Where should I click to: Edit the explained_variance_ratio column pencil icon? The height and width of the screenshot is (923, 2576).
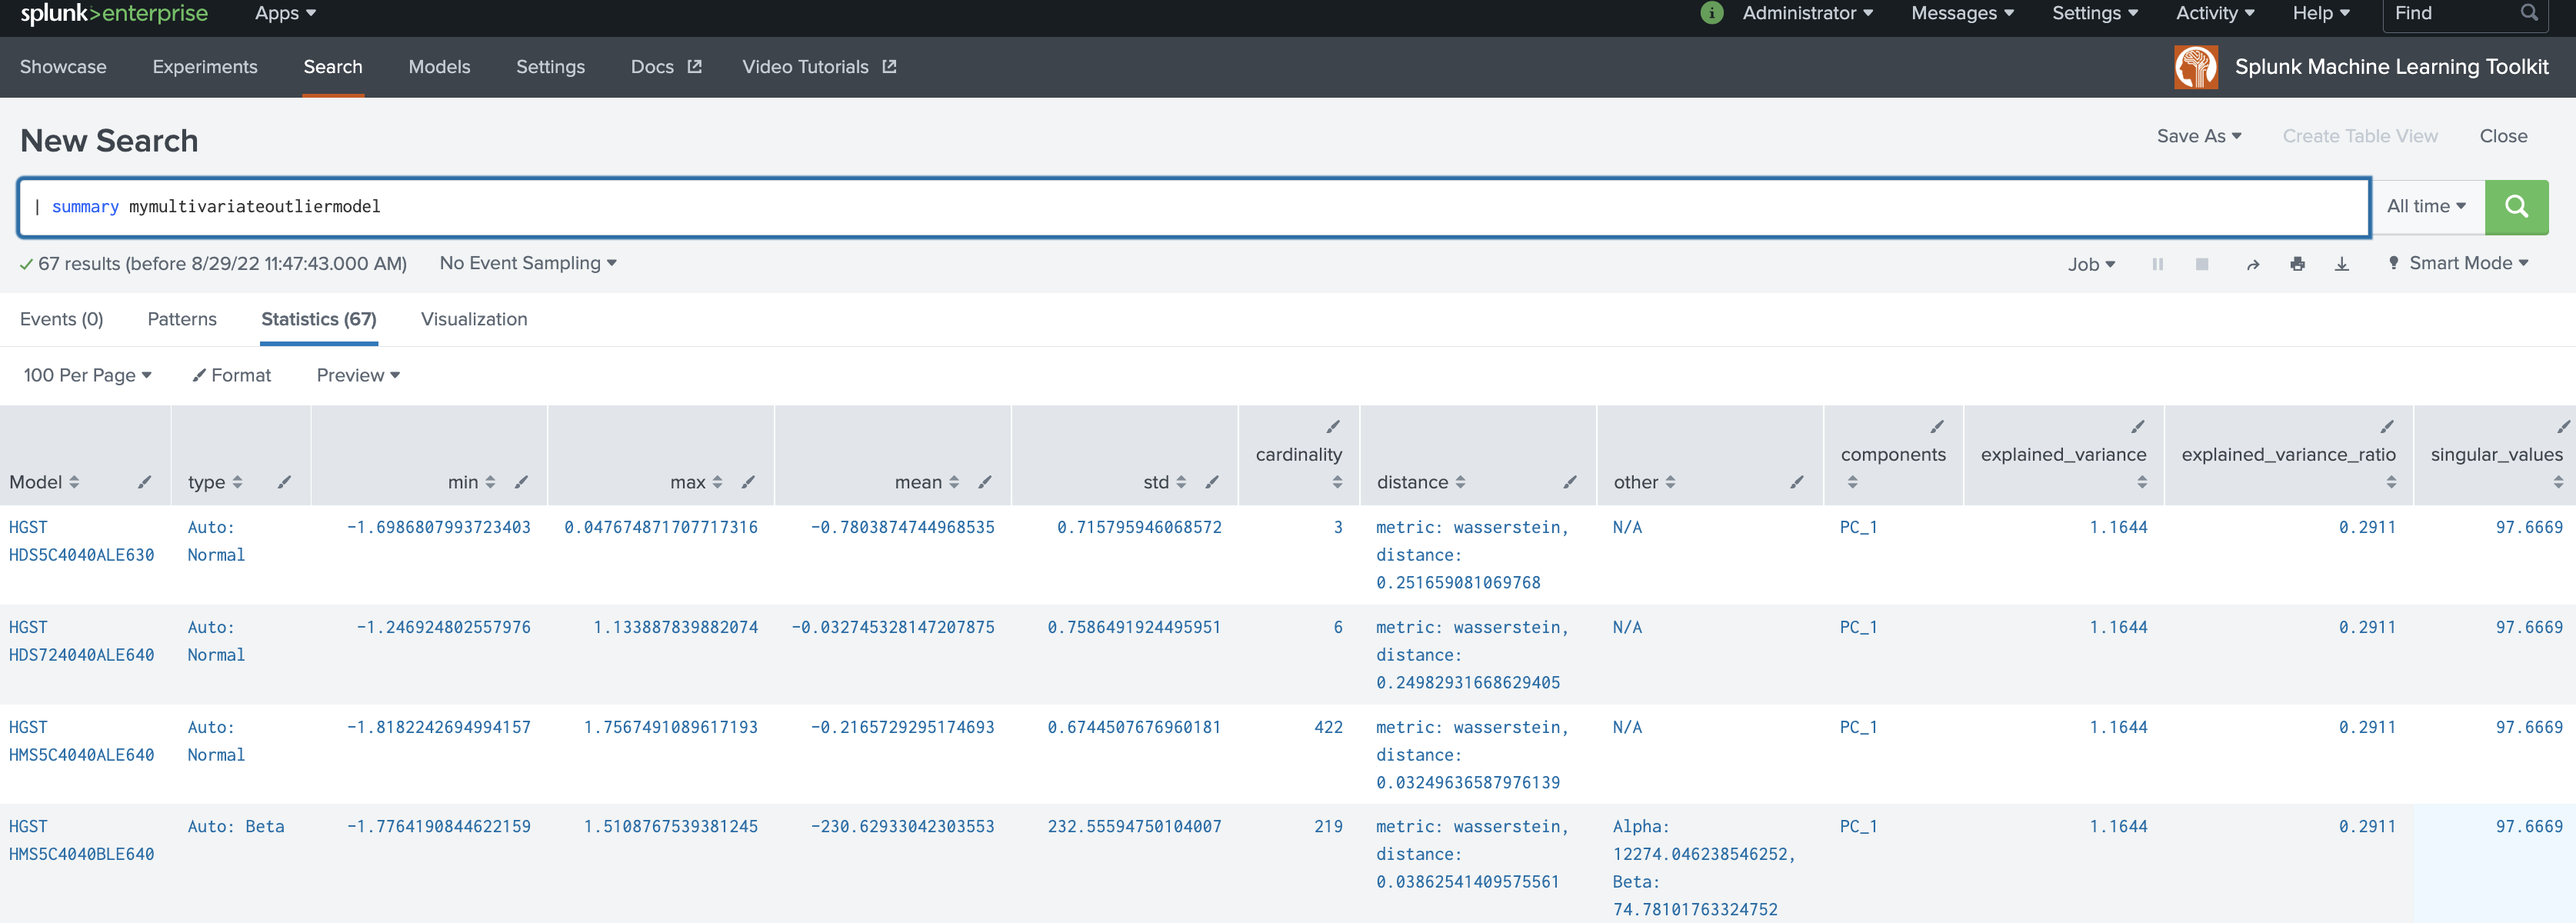pos(2386,427)
